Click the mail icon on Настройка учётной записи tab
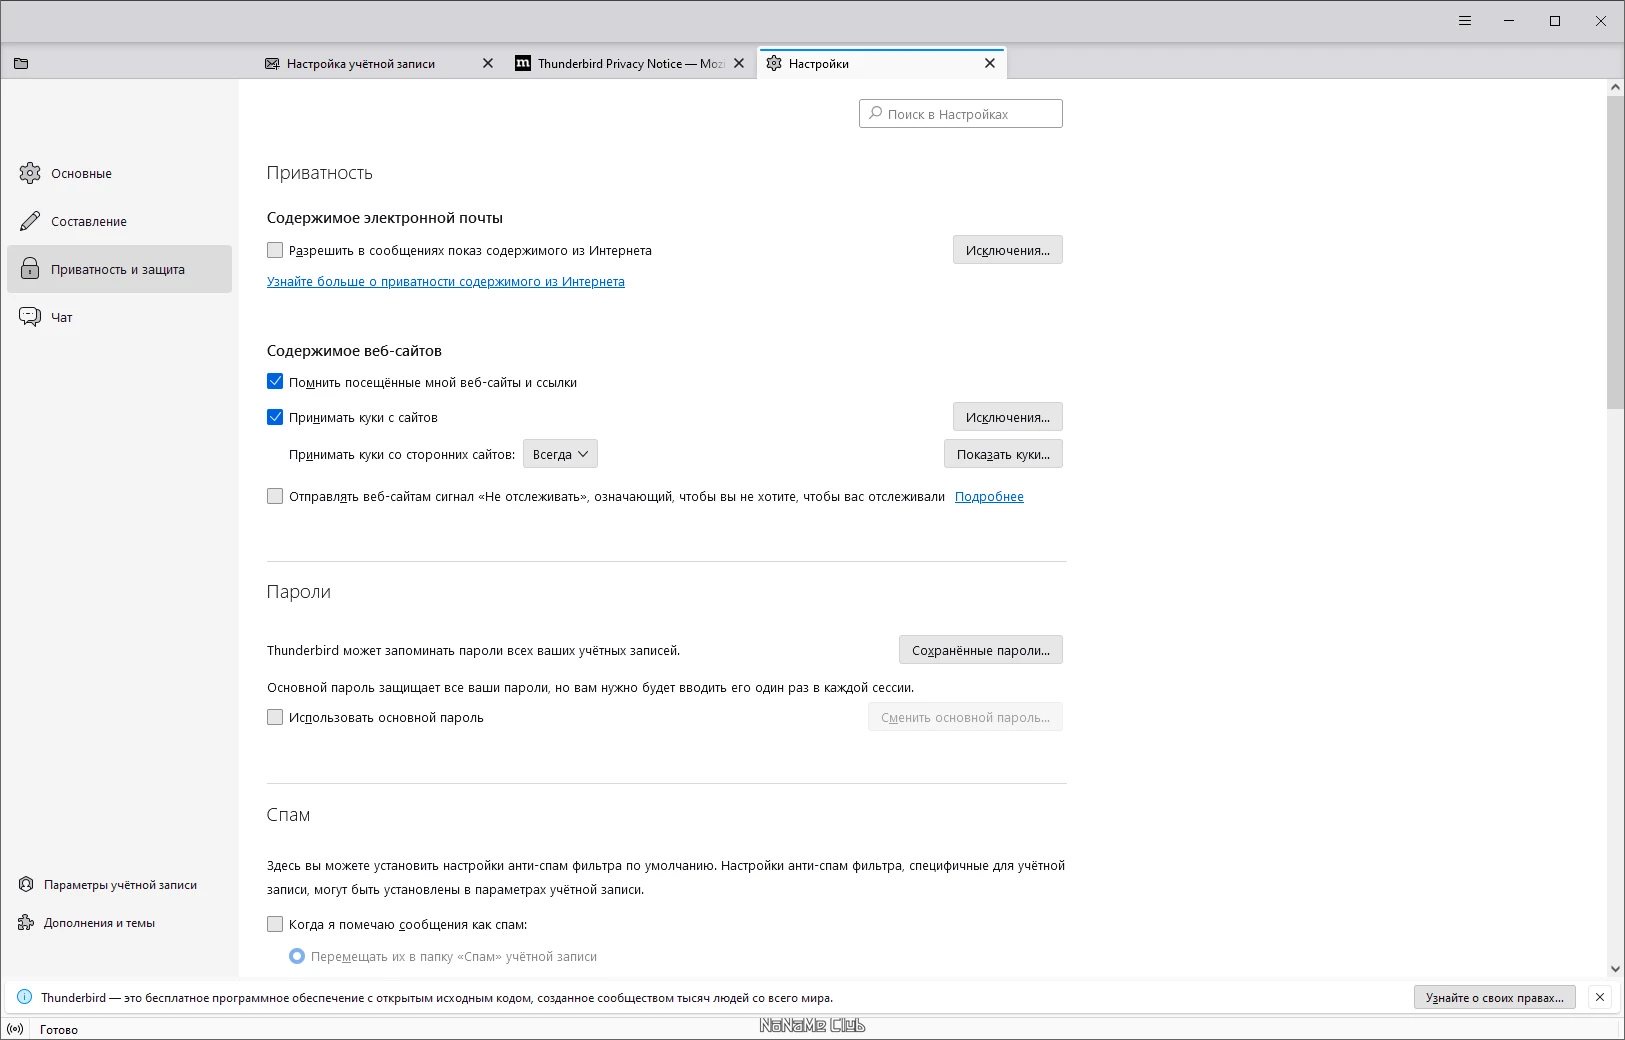Image resolution: width=1625 pixels, height=1040 pixels. point(272,63)
